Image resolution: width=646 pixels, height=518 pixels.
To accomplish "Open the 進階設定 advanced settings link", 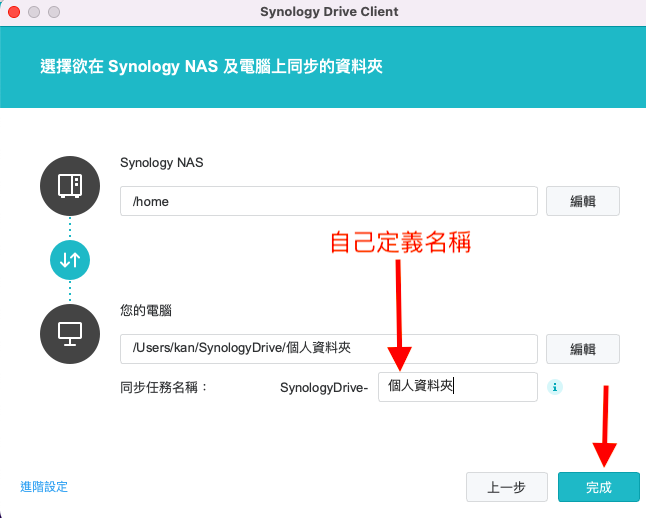I will [44, 487].
